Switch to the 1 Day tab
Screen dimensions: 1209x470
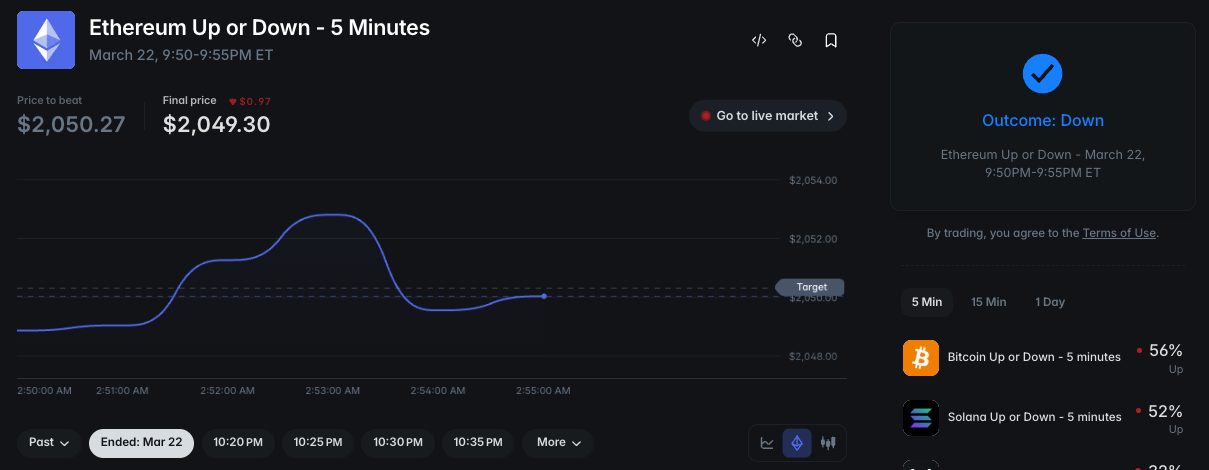(x=1050, y=302)
